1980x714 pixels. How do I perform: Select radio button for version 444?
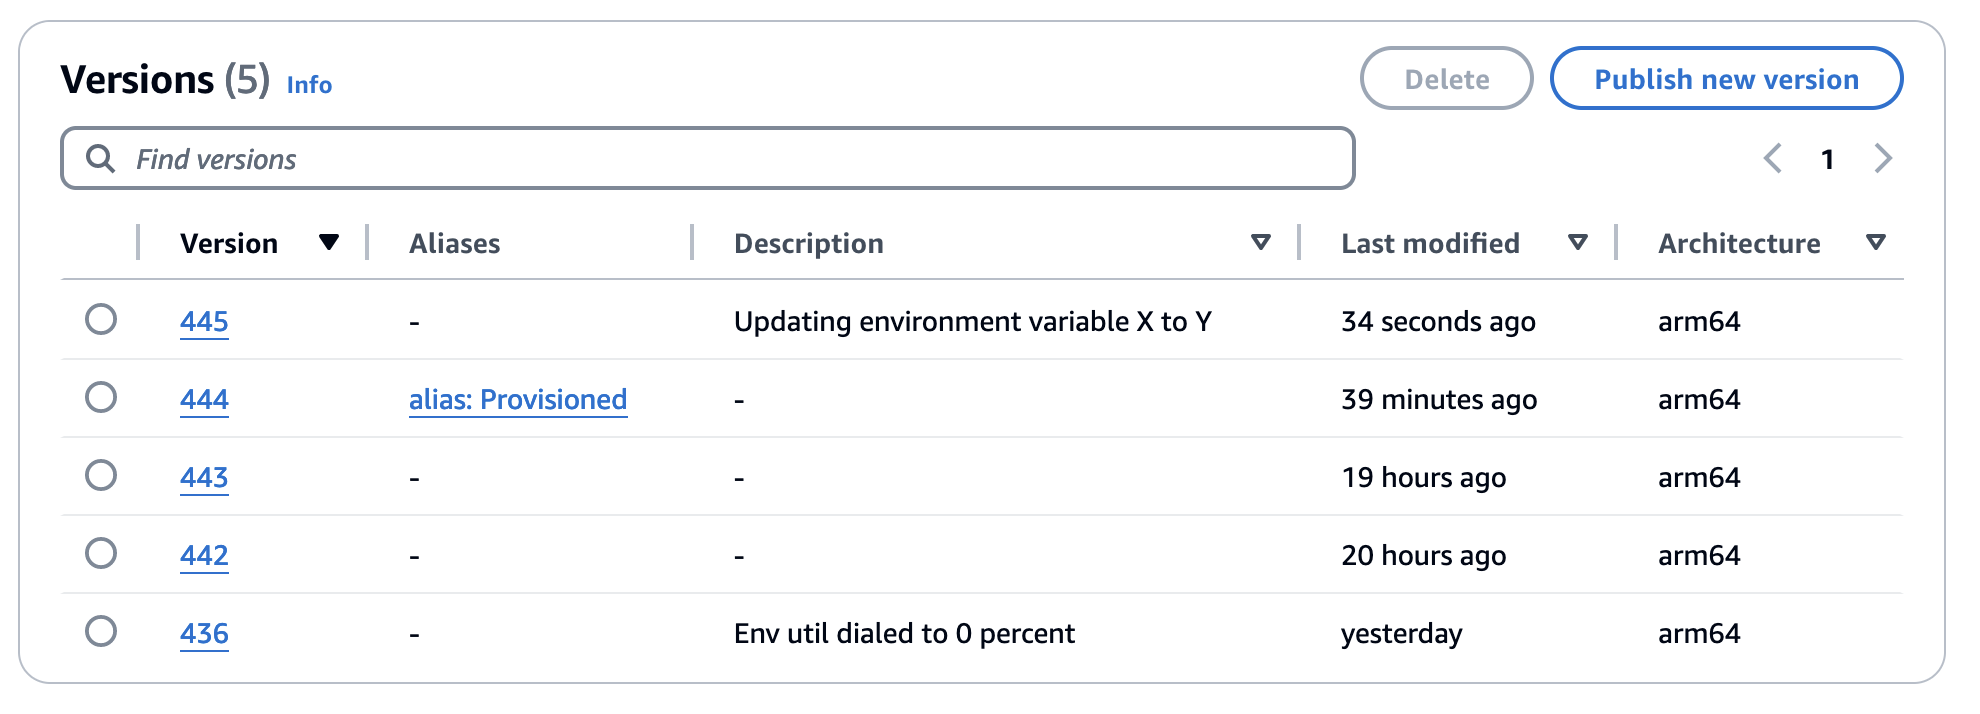click(101, 398)
